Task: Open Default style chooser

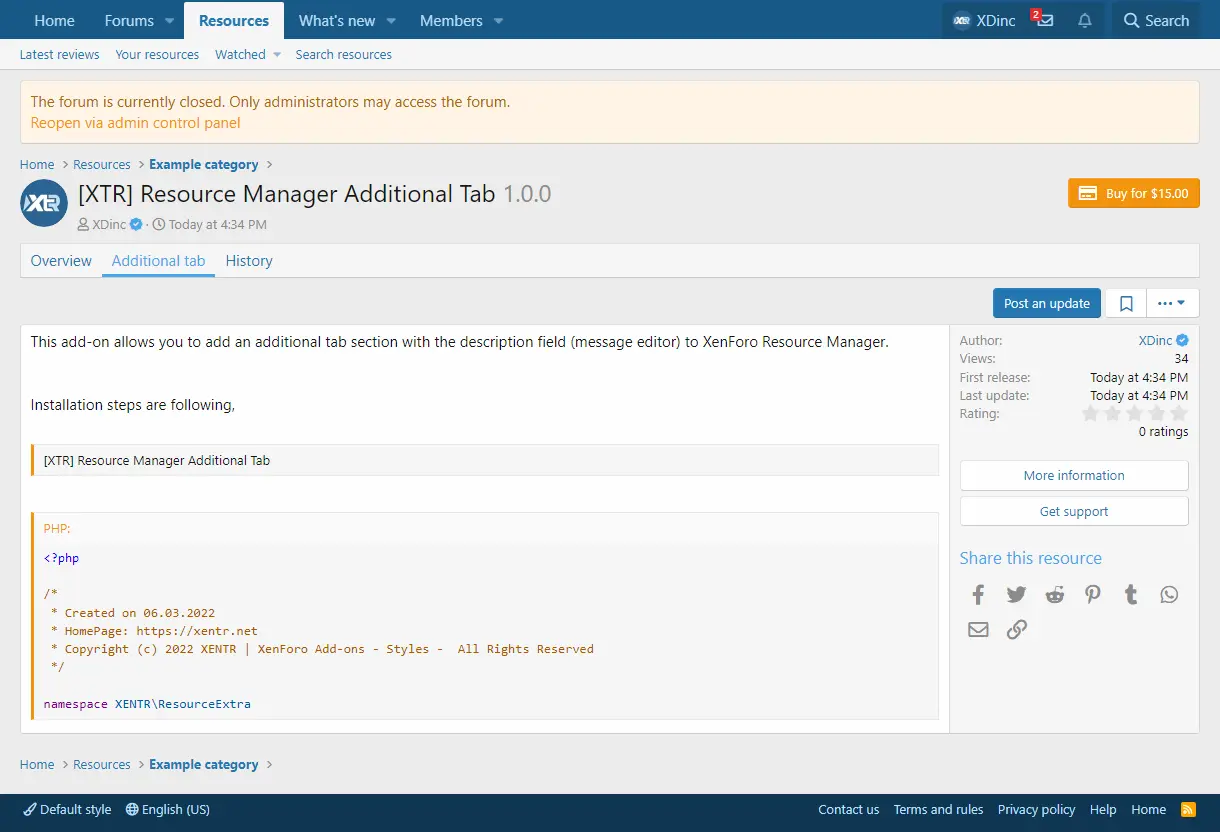Action: point(67,810)
